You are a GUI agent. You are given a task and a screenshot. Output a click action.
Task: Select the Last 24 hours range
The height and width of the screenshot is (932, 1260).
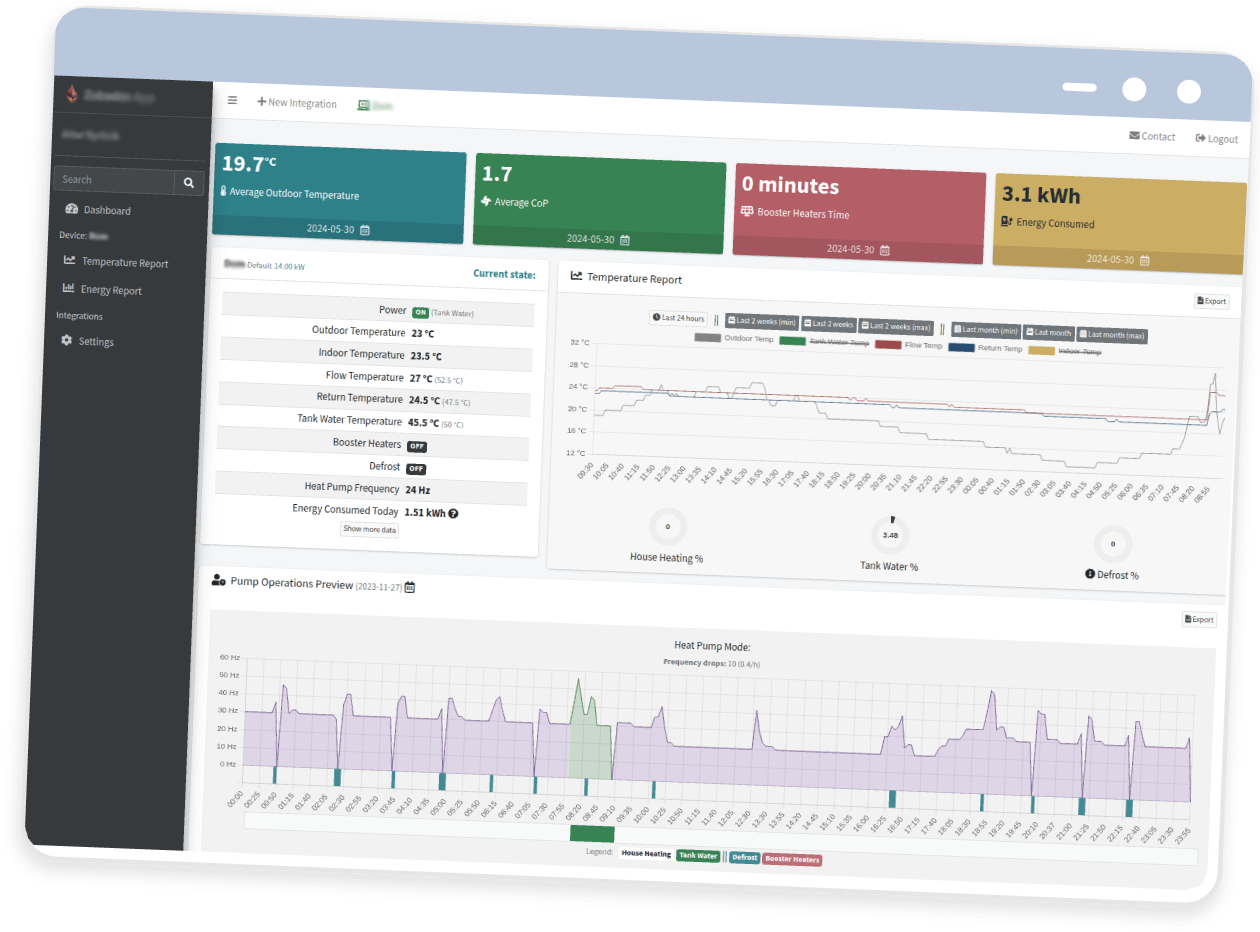[679, 318]
